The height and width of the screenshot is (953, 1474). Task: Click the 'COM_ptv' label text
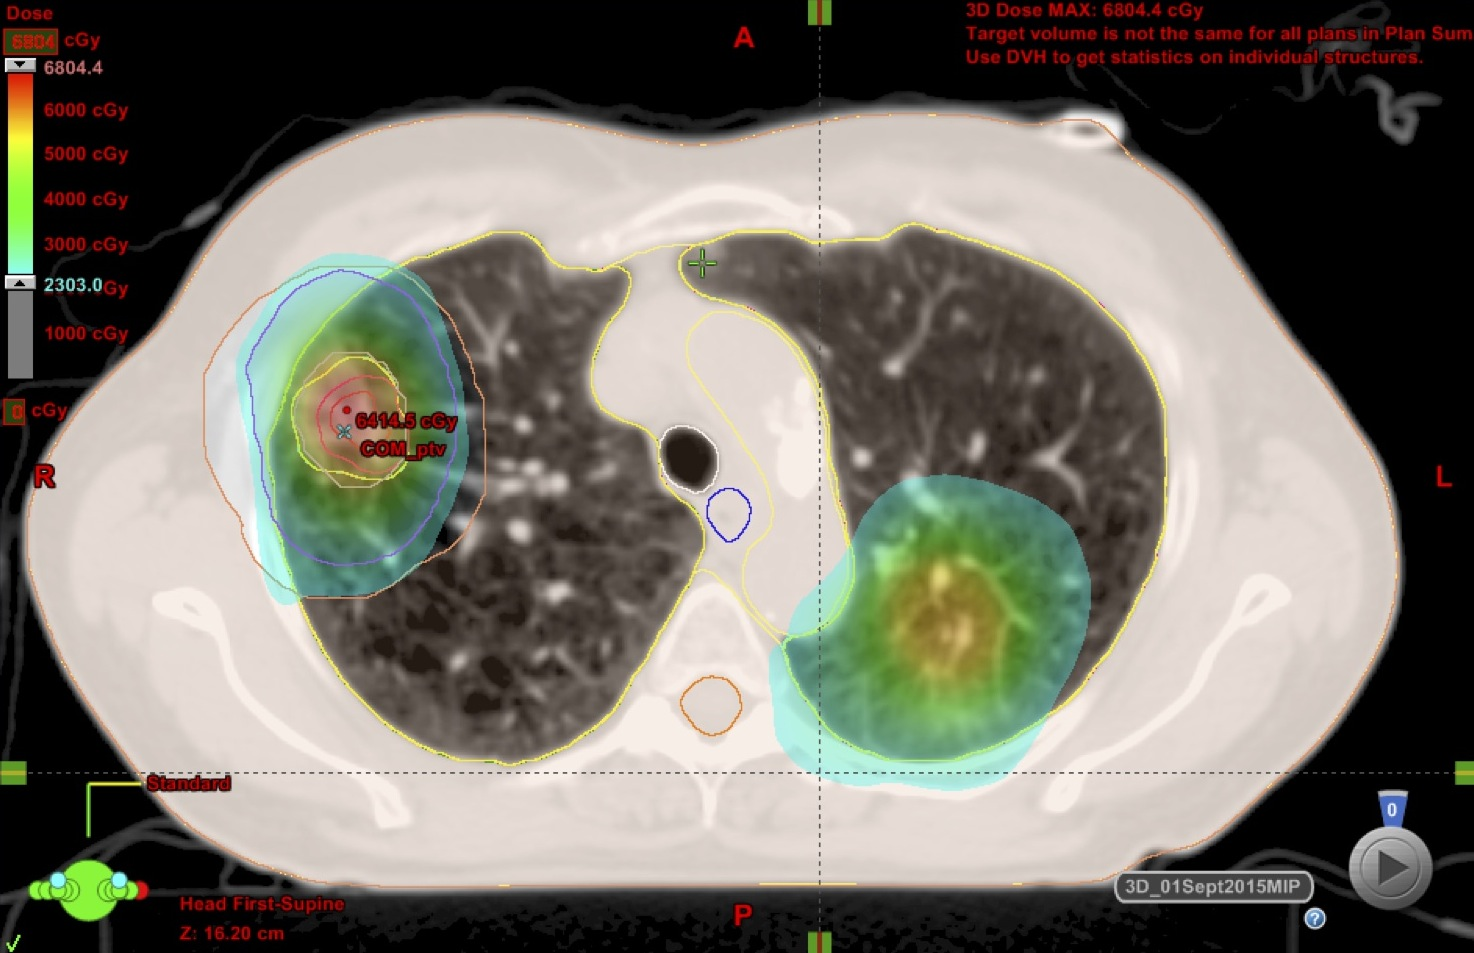click(x=403, y=449)
